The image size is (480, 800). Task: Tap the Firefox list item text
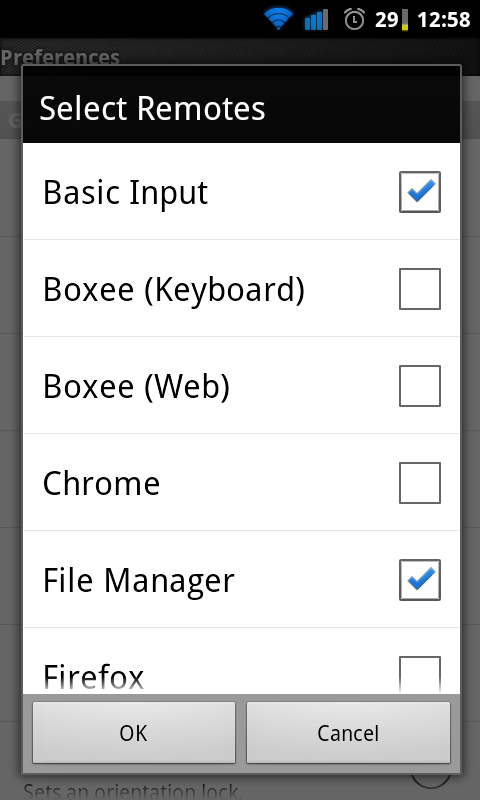(x=93, y=677)
